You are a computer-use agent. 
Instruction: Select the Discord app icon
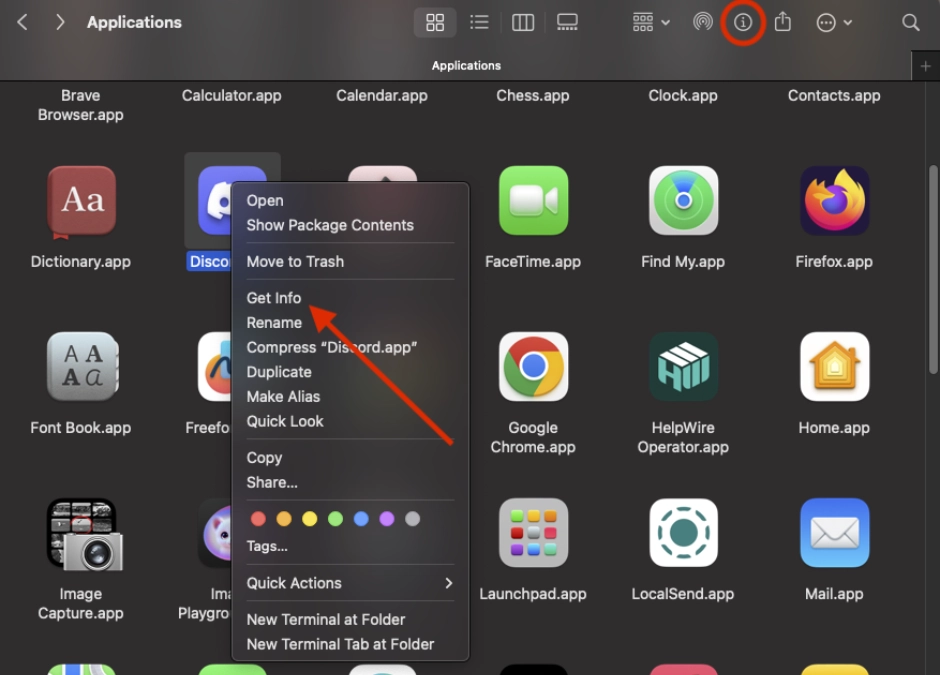click(x=215, y=200)
